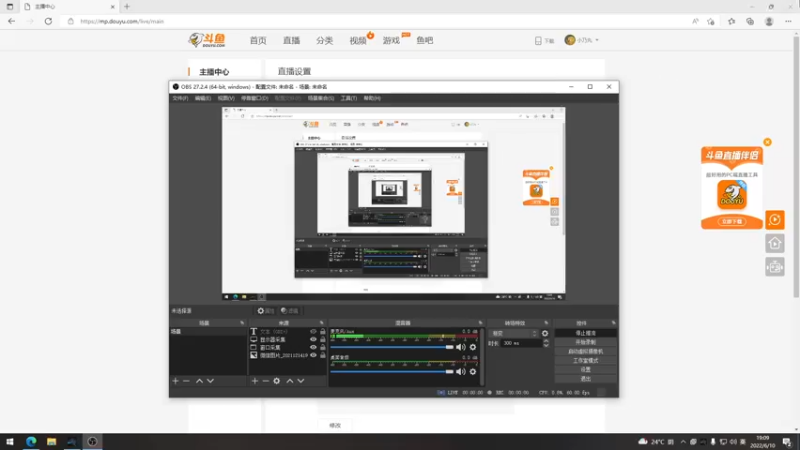The height and width of the screenshot is (450, 800).
Task: Open the 编辑(E) menu in OBS
Action: pos(203,98)
